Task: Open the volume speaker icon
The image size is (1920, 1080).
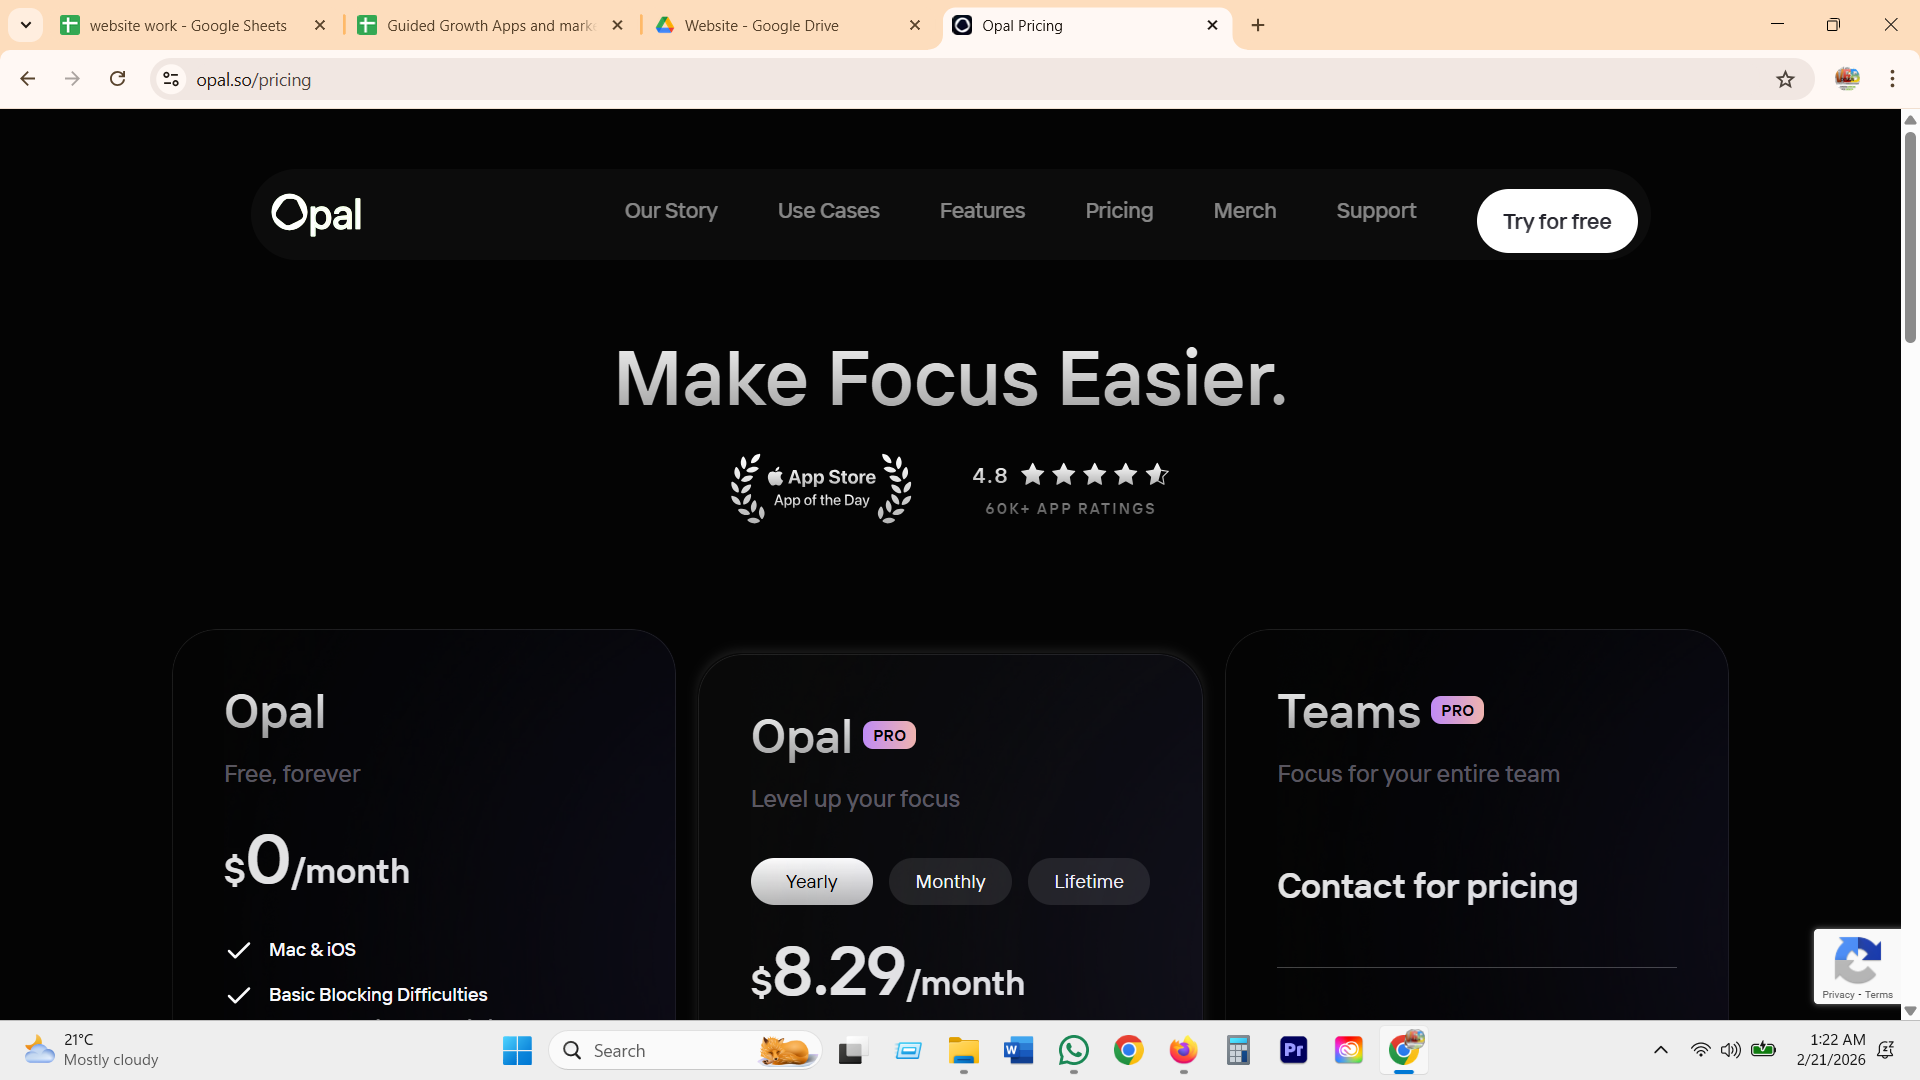Action: [x=1730, y=1050]
